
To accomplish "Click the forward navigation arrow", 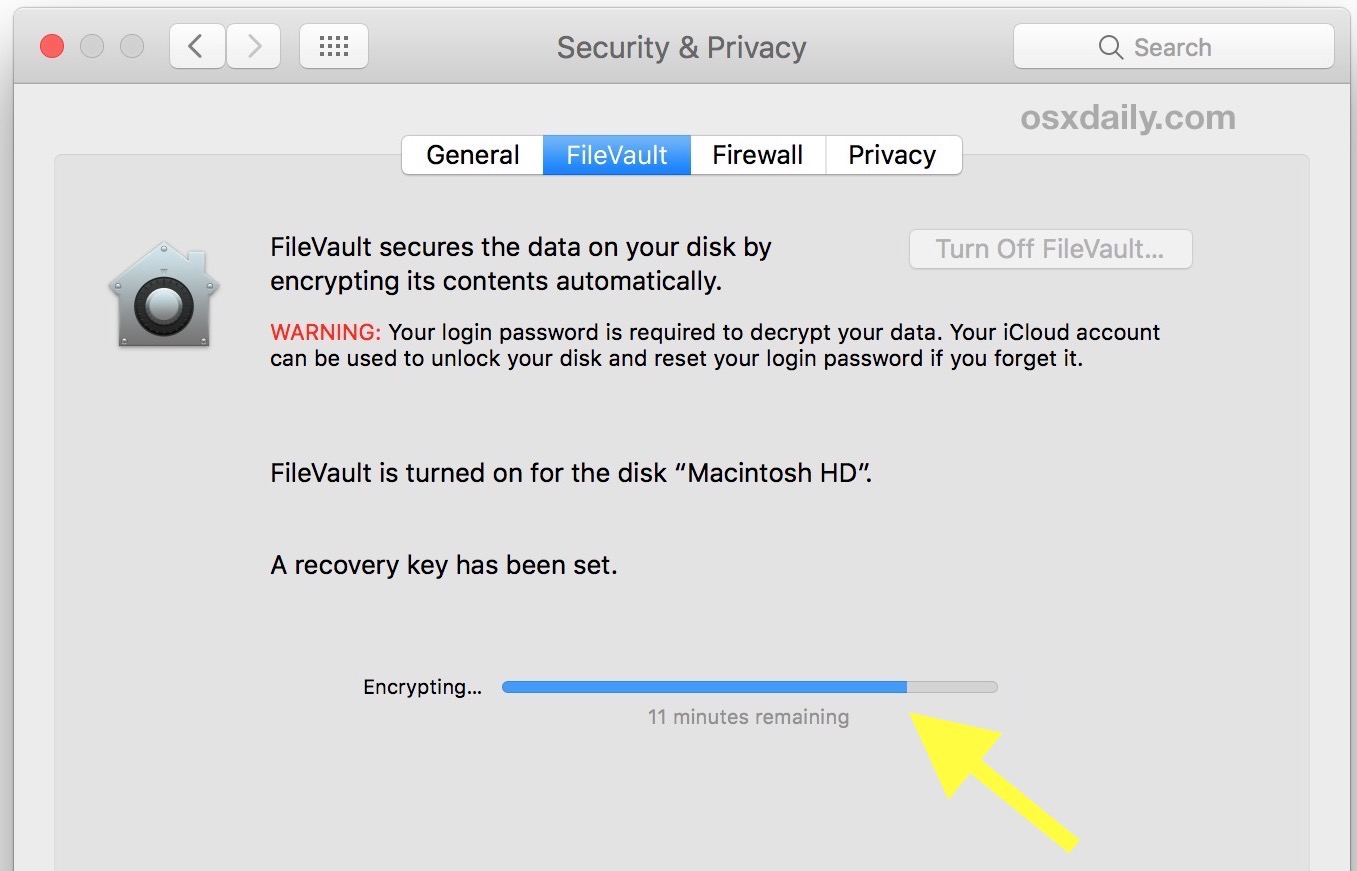I will point(254,46).
